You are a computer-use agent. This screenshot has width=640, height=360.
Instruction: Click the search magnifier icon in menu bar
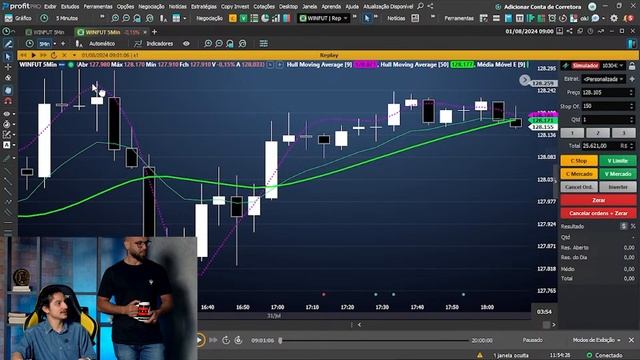pos(420,6)
